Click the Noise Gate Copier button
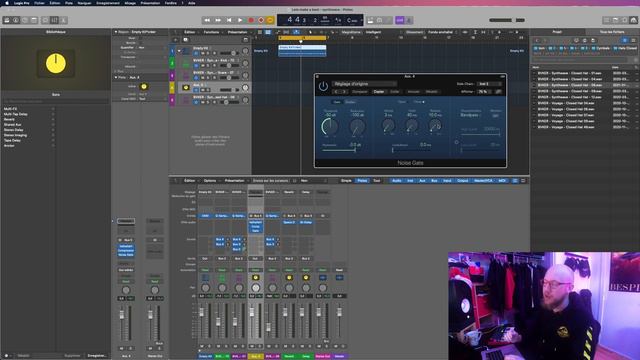Image resolution: width=640 pixels, height=360 pixels. click(379, 92)
